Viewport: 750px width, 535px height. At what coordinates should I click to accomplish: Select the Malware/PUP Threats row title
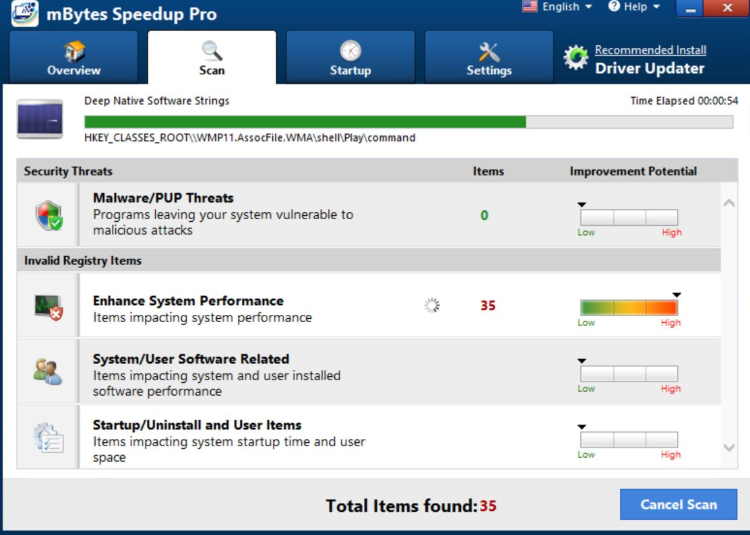[x=163, y=198]
